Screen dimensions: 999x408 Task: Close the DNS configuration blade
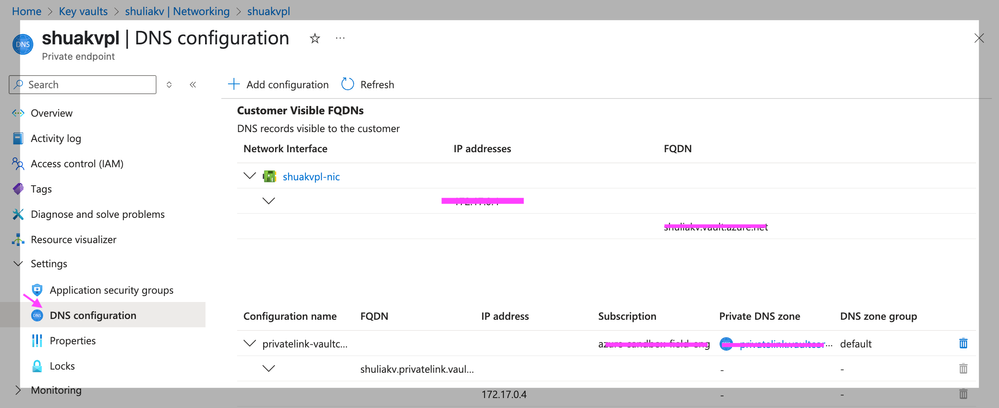(x=979, y=38)
